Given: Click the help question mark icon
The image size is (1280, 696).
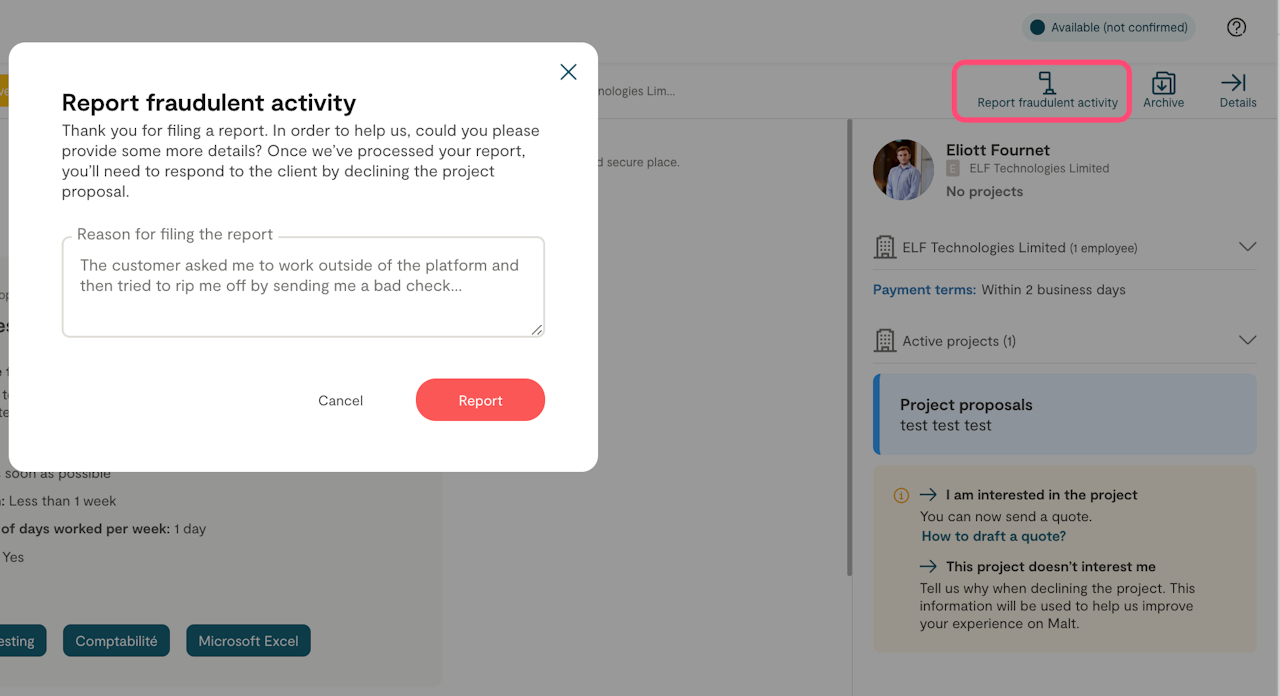Looking at the screenshot, I should click(1236, 28).
